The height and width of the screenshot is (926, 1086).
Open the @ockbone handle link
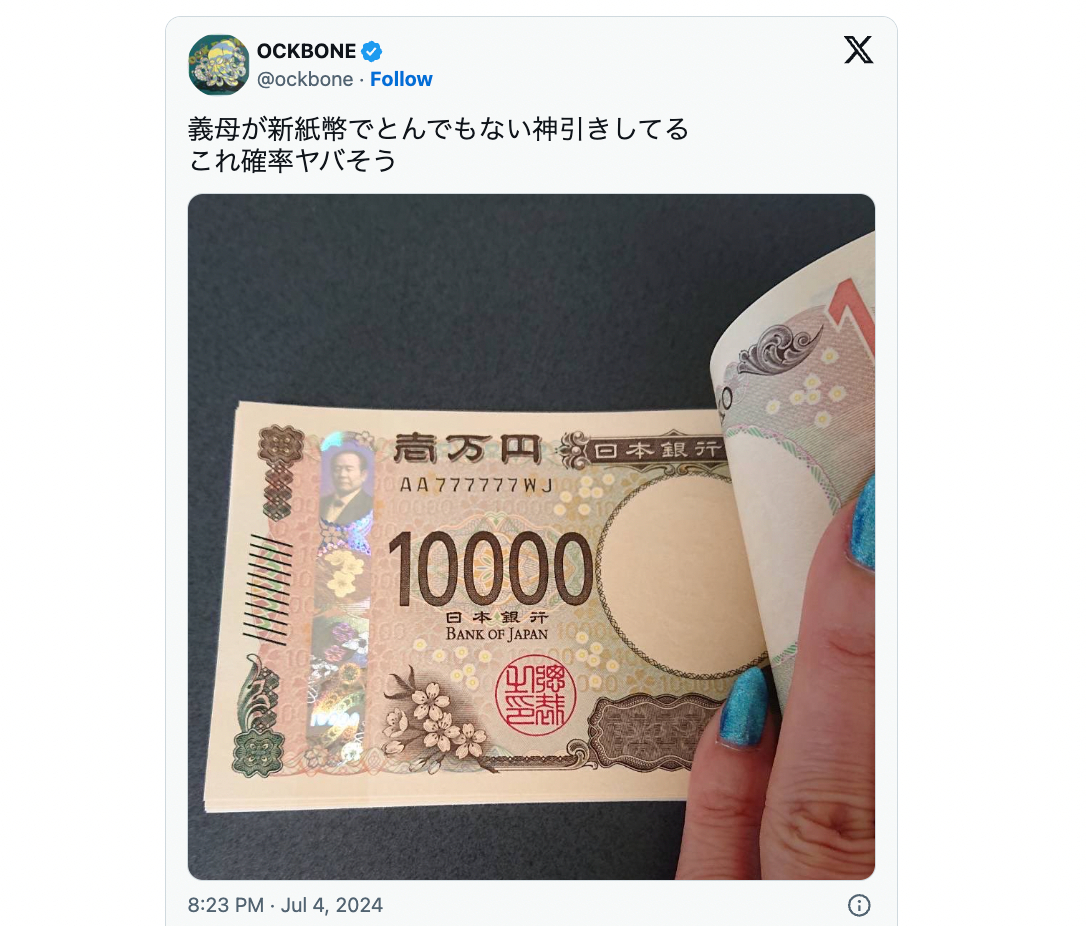click(x=305, y=80)
